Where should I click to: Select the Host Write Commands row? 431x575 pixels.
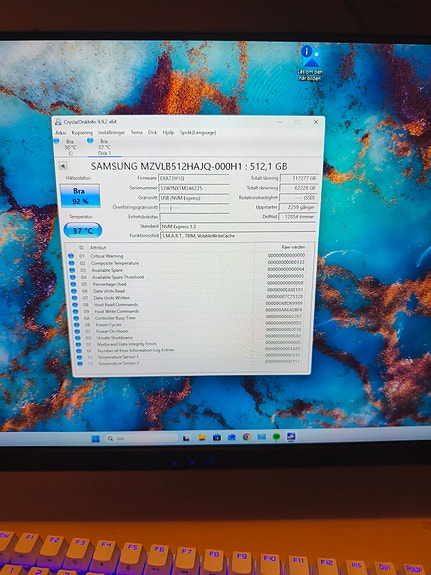188,311
